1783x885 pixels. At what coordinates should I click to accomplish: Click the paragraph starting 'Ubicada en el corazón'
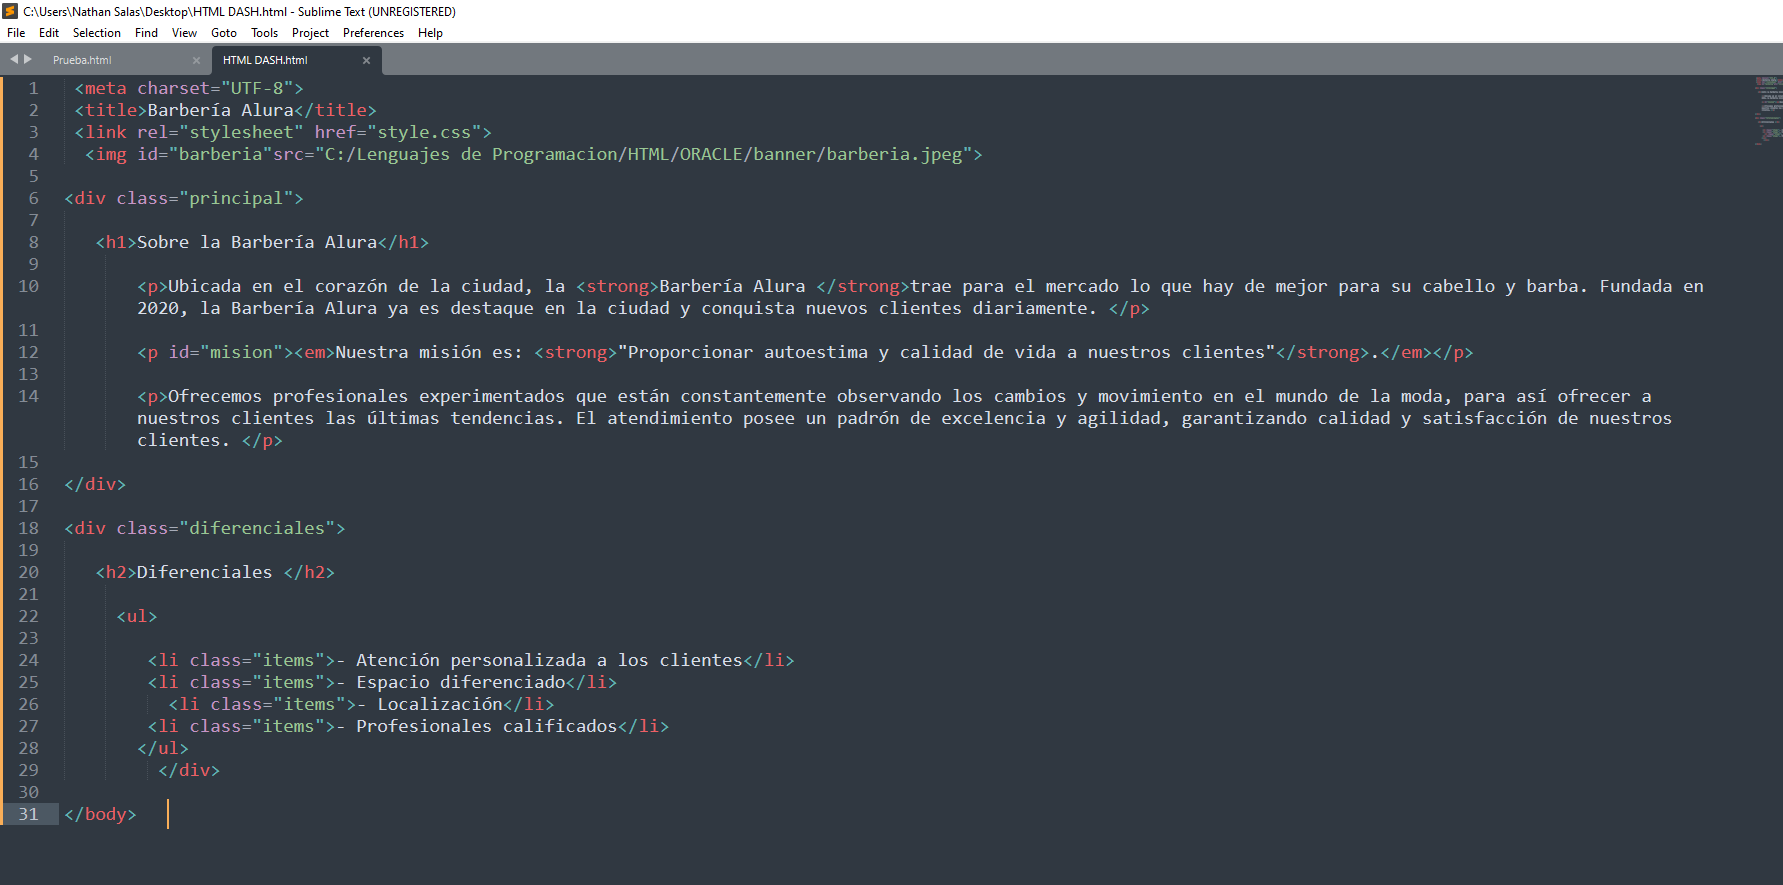[920, 297]
